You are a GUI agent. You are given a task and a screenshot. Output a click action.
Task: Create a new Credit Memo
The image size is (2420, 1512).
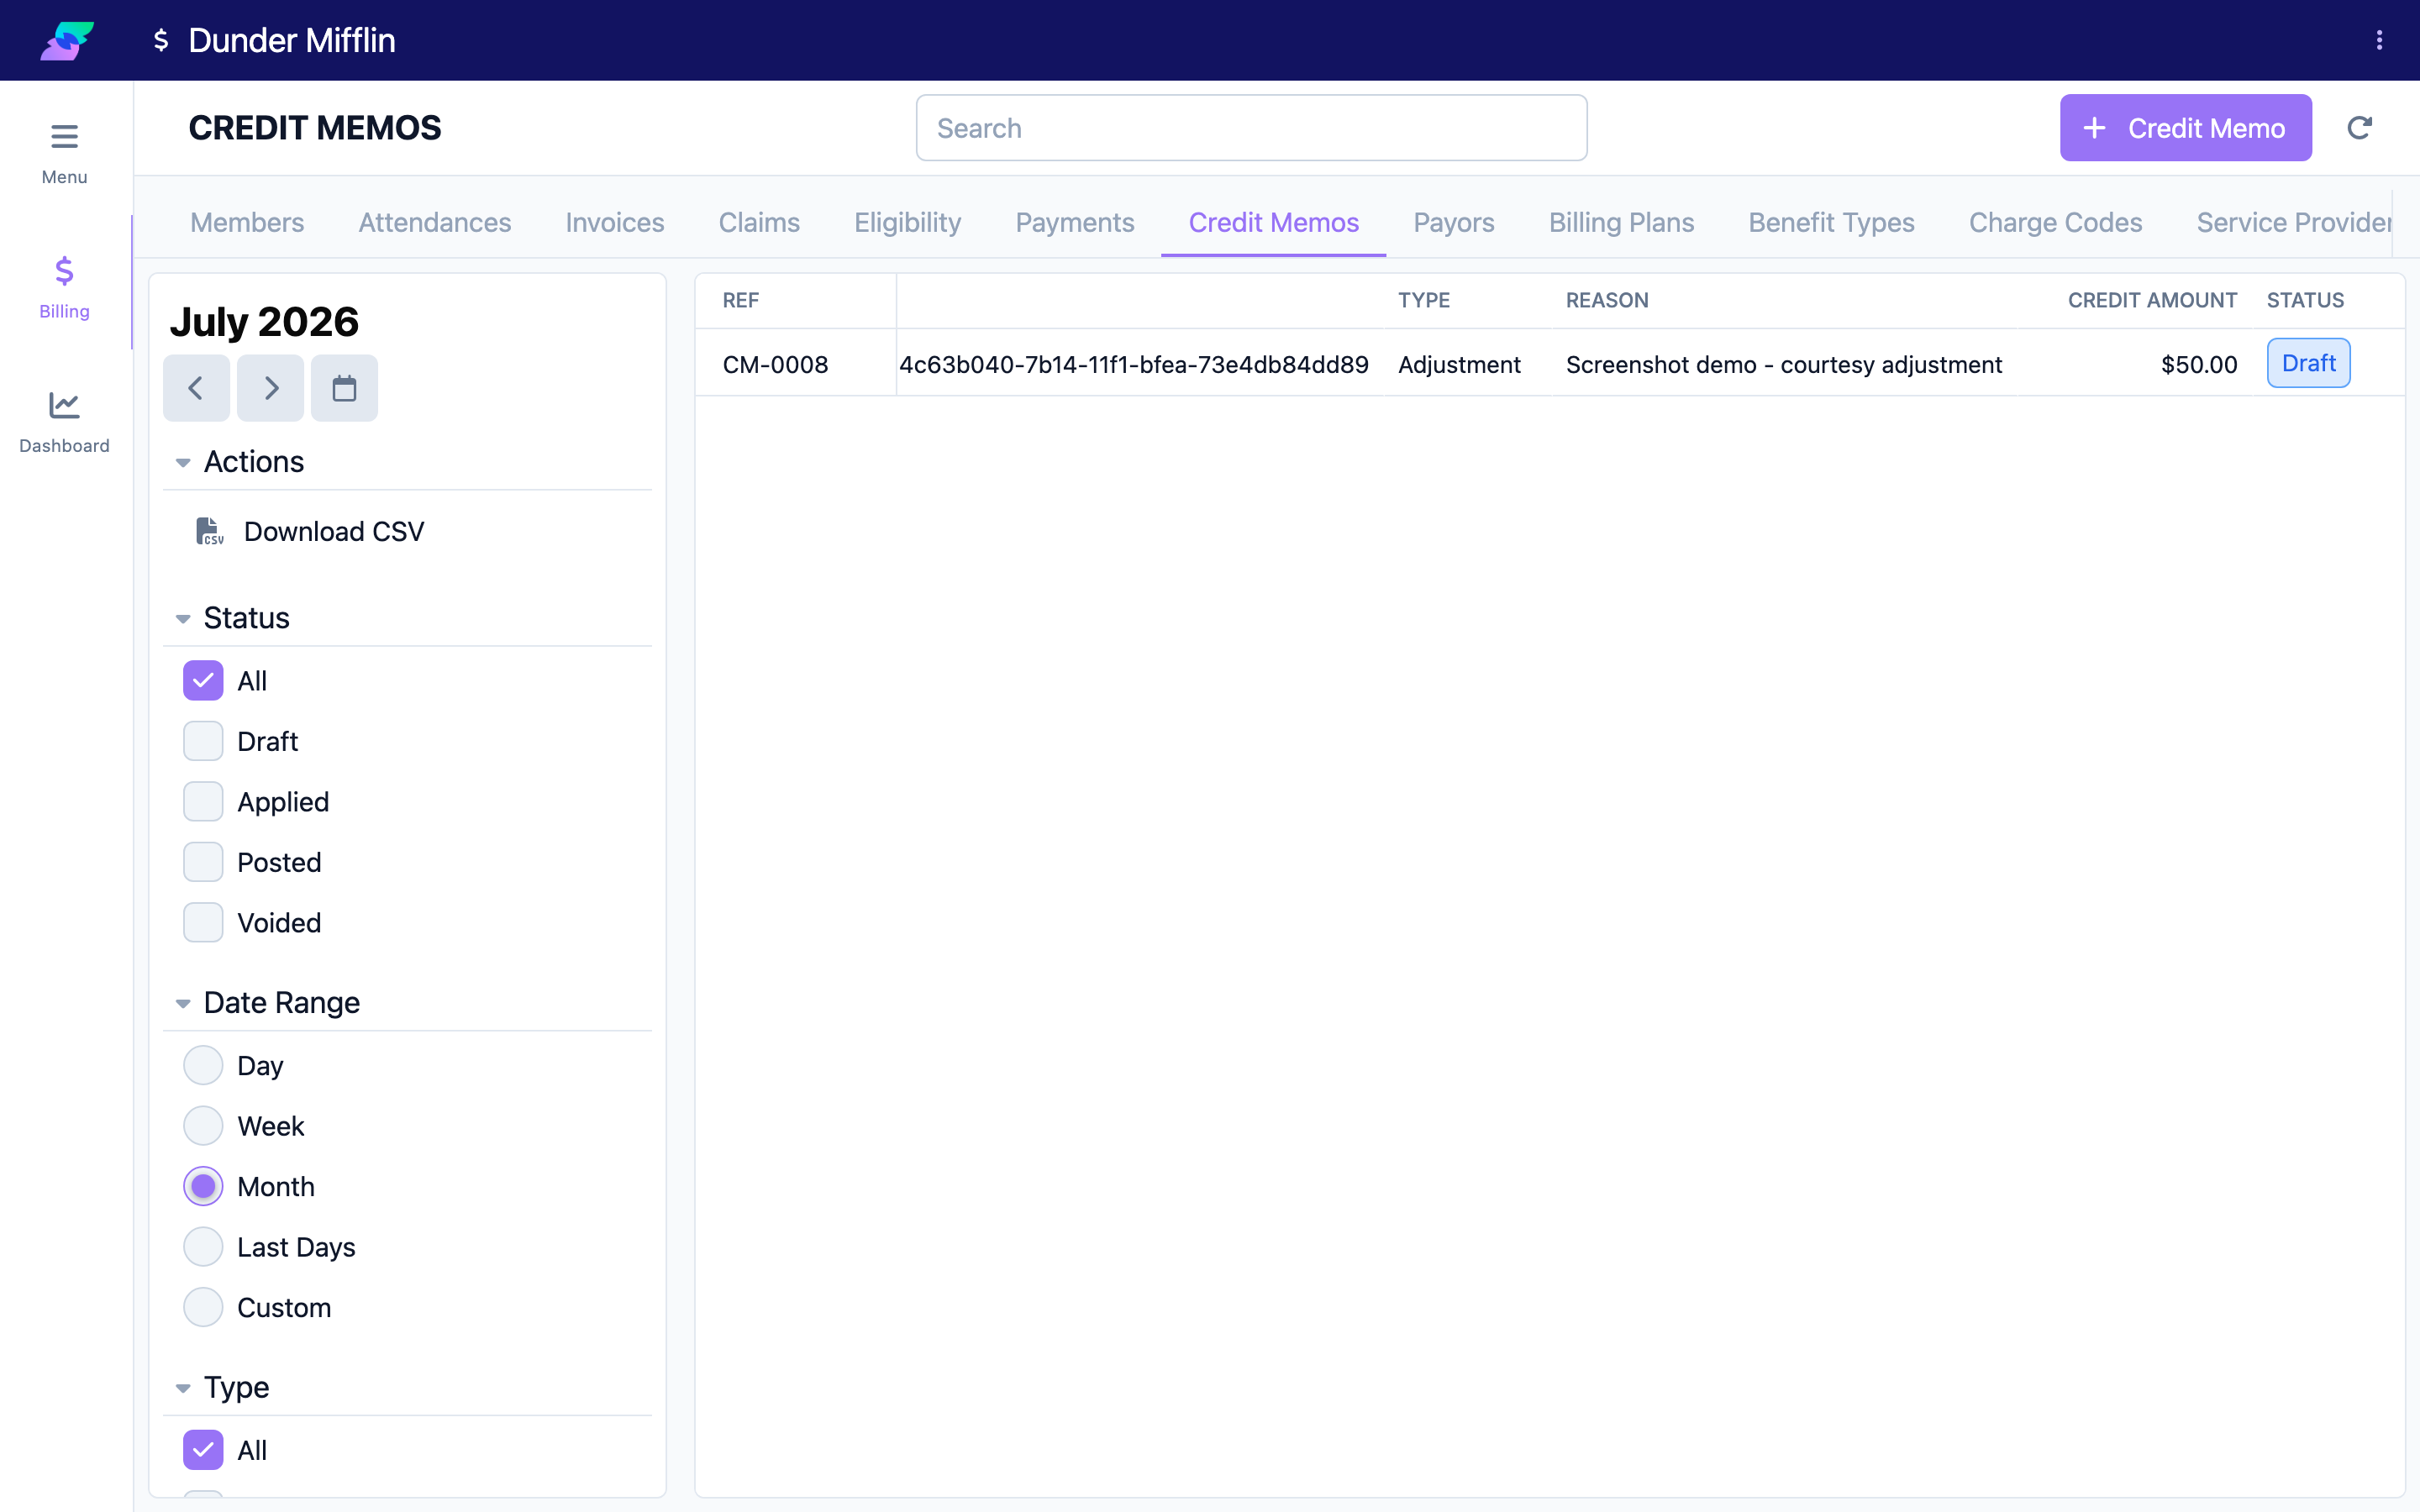pos(2185,128)
